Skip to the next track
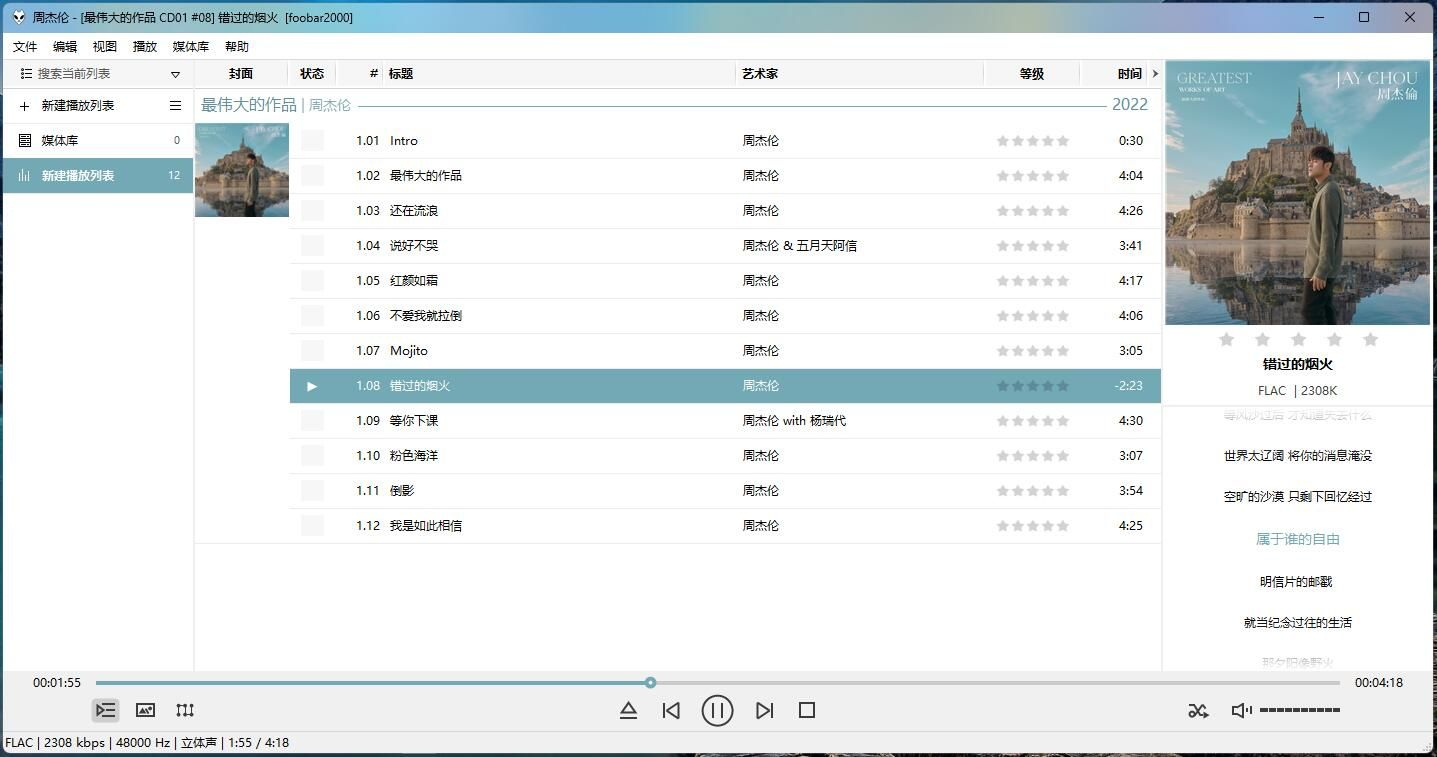This screenshot has width=1437, height=757. coord(764,710)
